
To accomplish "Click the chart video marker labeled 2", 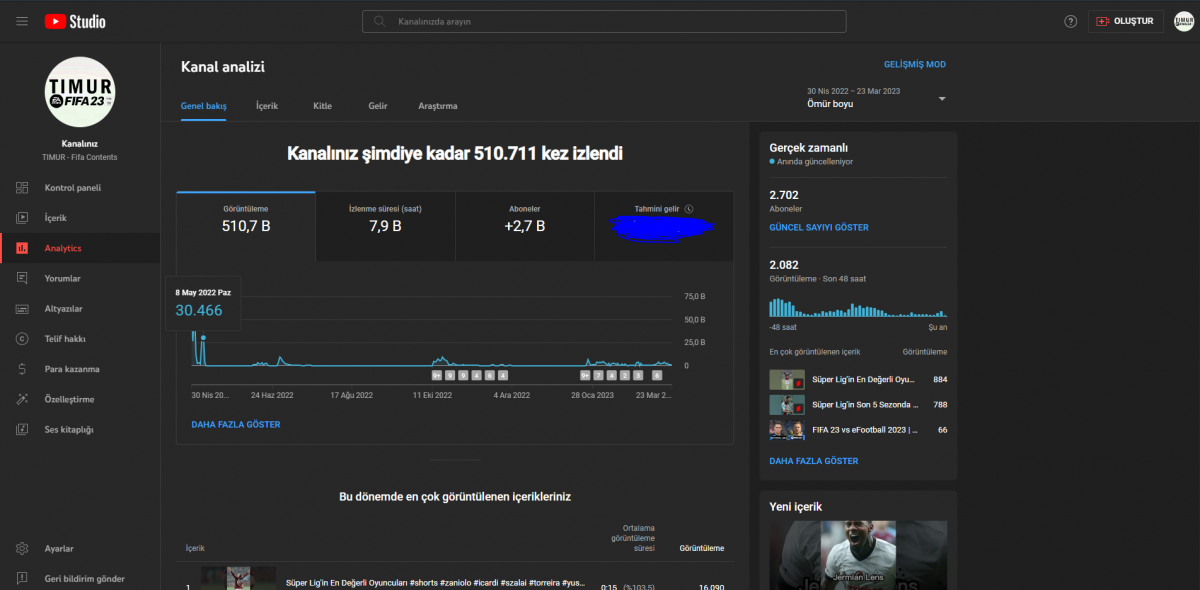I will (625, 376).
